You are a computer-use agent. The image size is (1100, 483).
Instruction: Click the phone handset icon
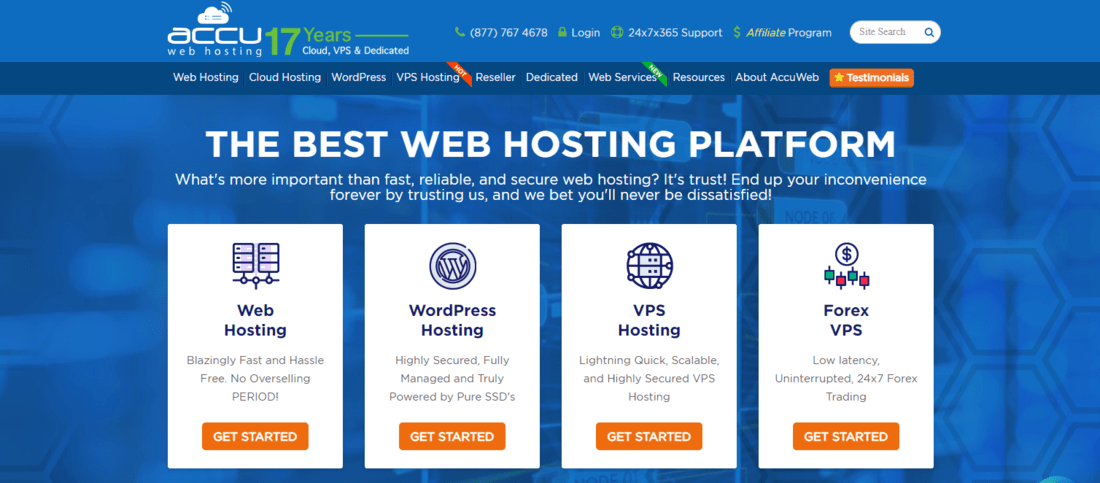pos(460,32)
